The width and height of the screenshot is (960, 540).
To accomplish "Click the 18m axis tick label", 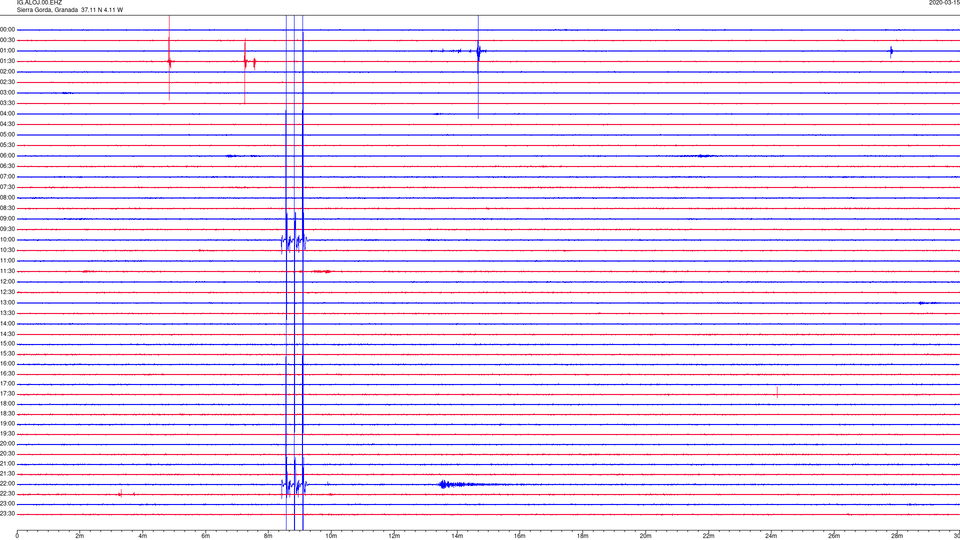I will coord(583,536).
